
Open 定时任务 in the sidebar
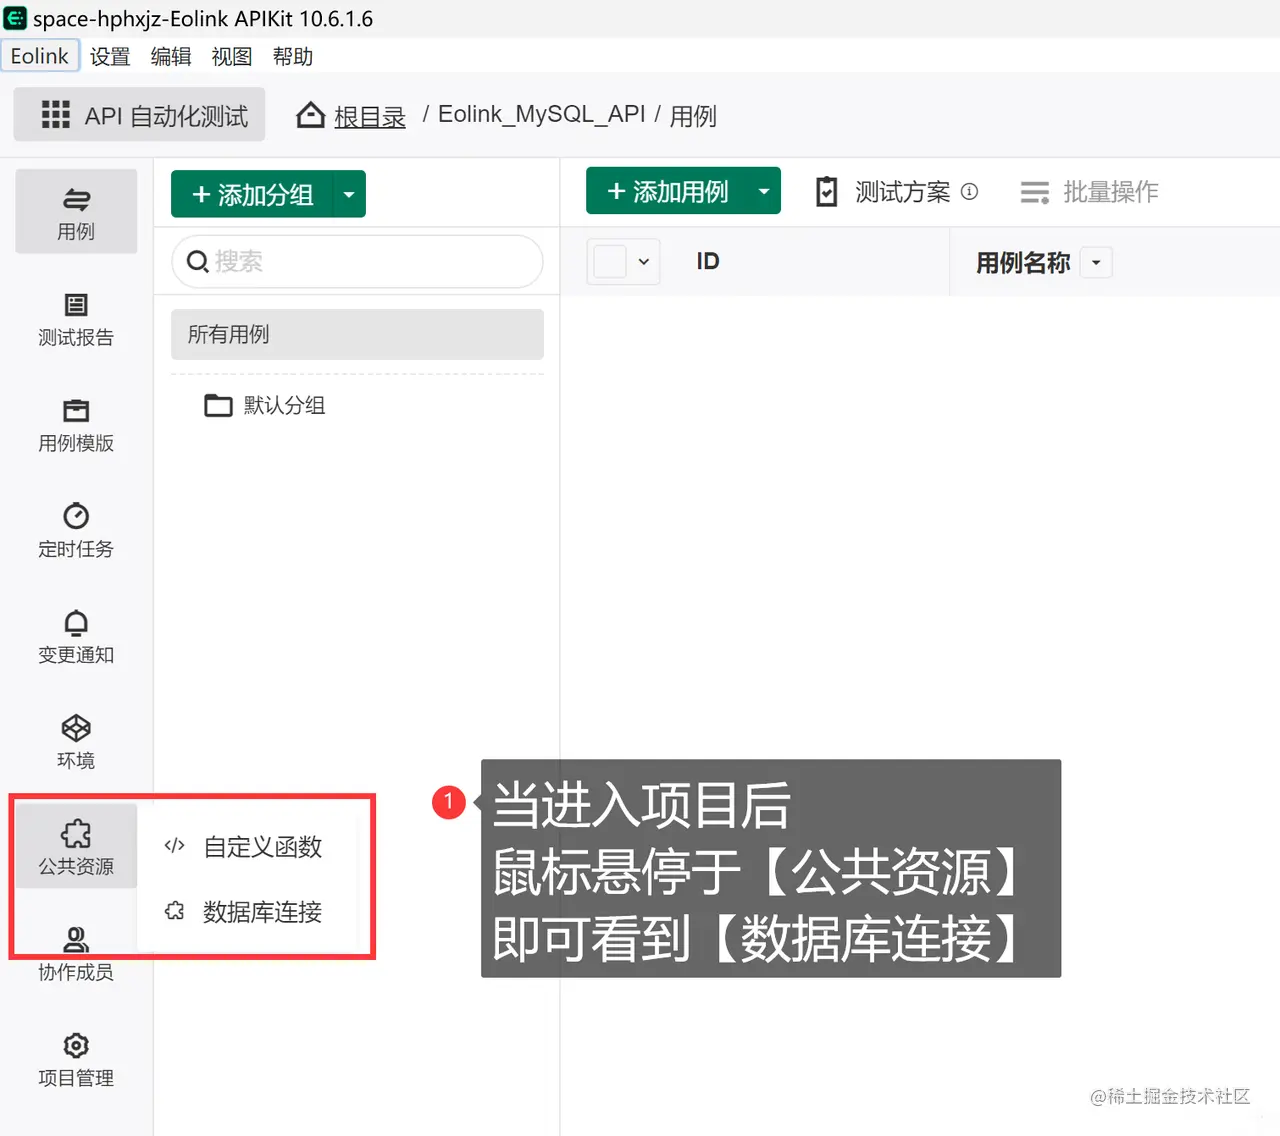pos(76,531)
